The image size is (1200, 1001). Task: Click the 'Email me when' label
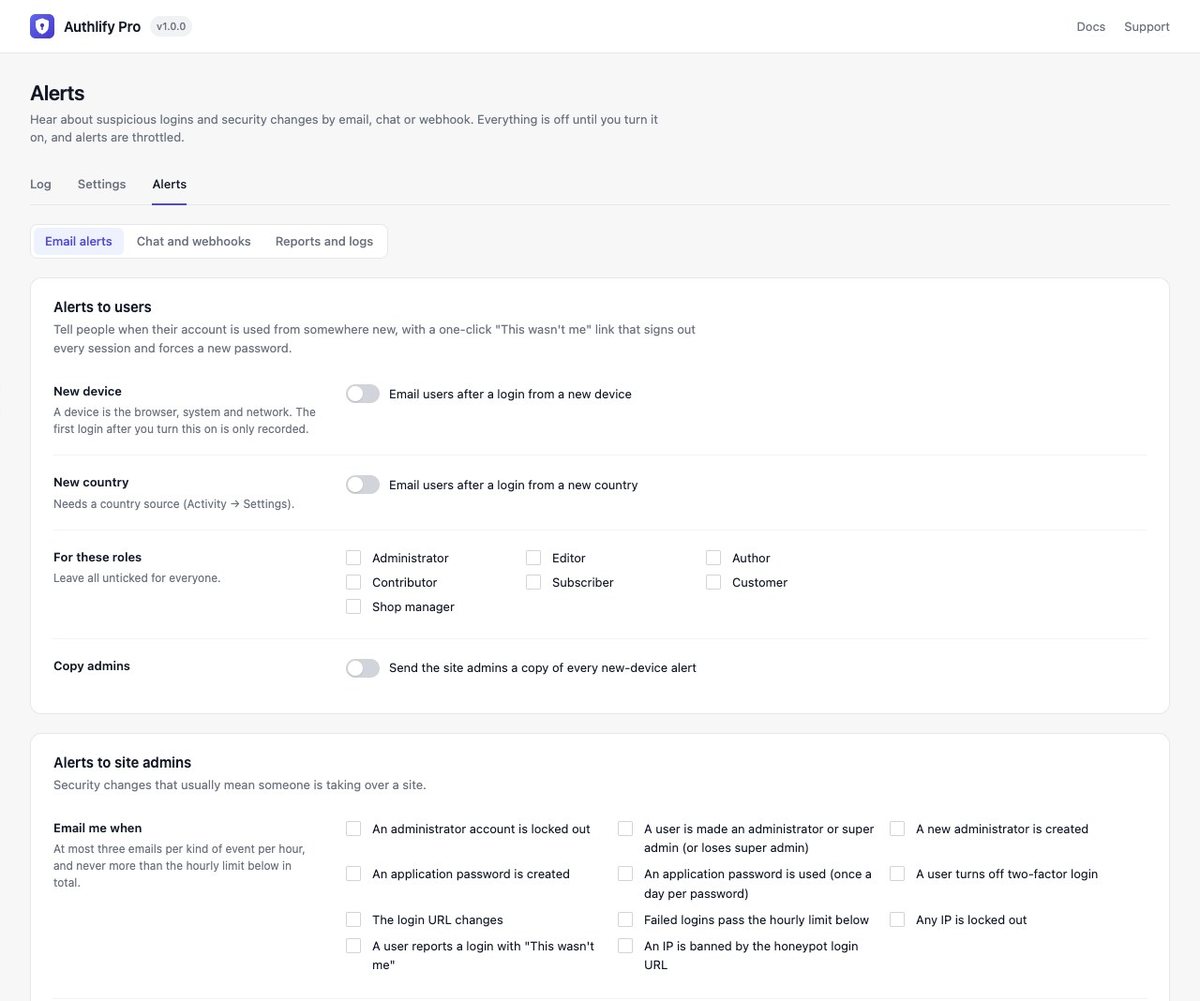(97, 828)
